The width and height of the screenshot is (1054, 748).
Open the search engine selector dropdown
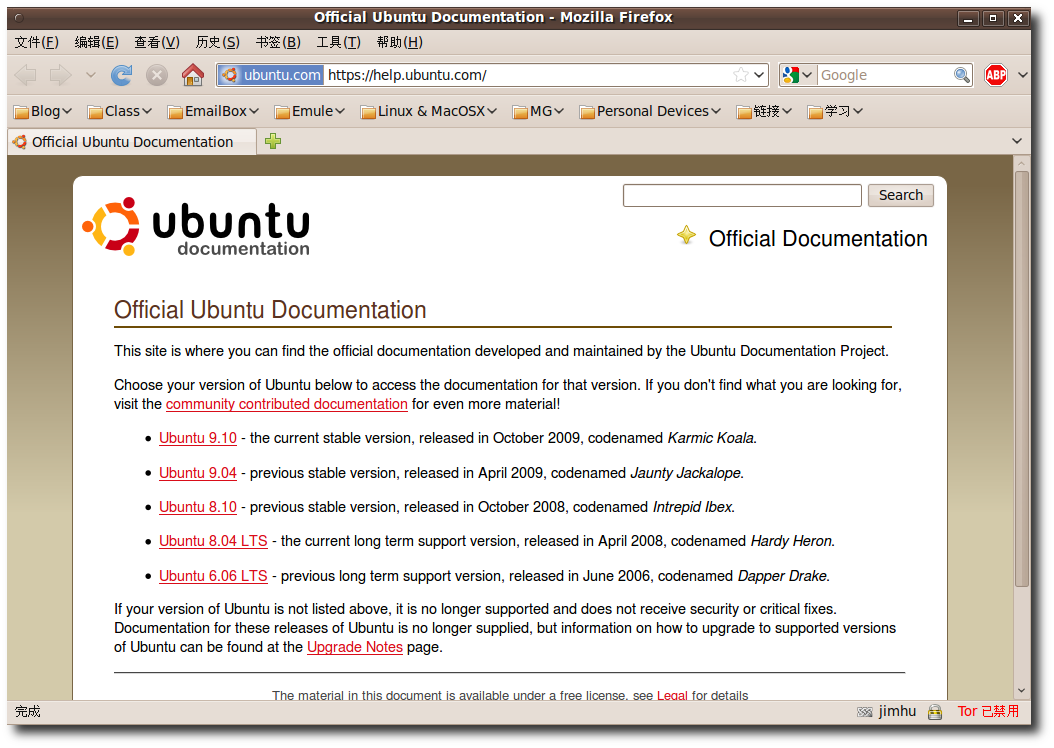click(x=798, y=75)
